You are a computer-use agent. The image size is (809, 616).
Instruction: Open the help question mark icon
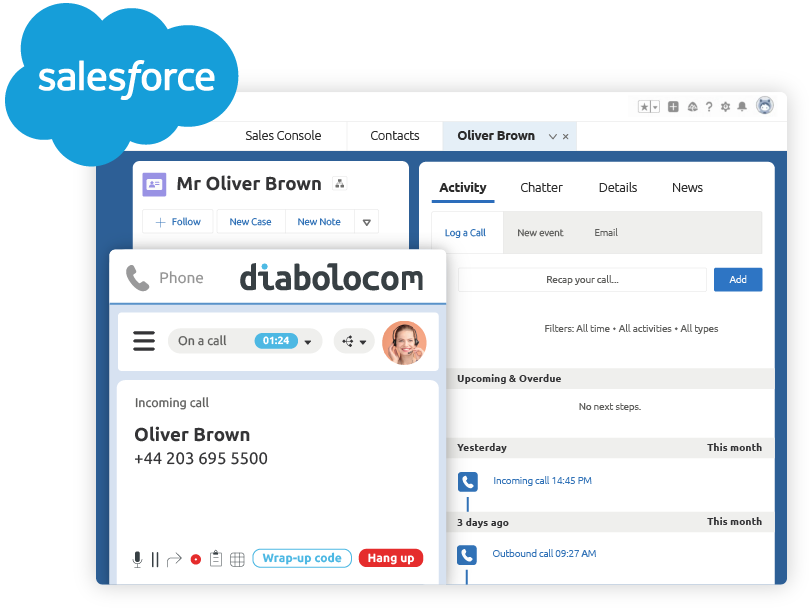(x=709, y=107)
